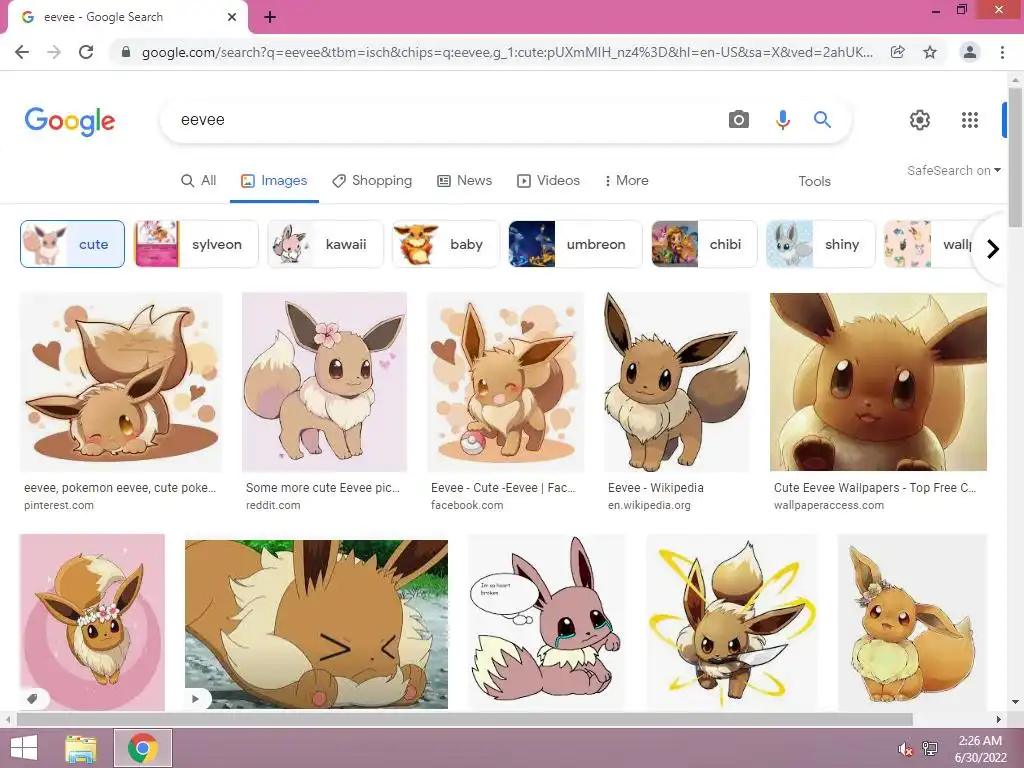Open the facebook.com Cute Eevee image
This screenshot has width=1024, height=768.
tap(505, 382)
